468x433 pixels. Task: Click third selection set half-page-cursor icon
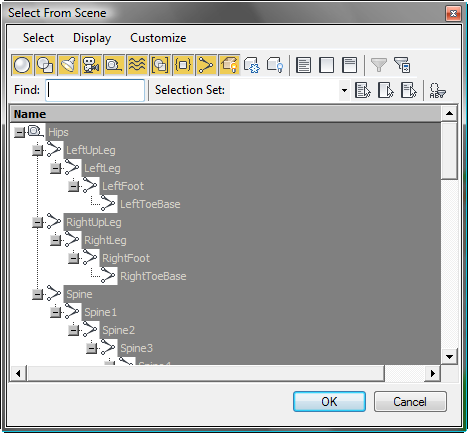tap(408, 90)
